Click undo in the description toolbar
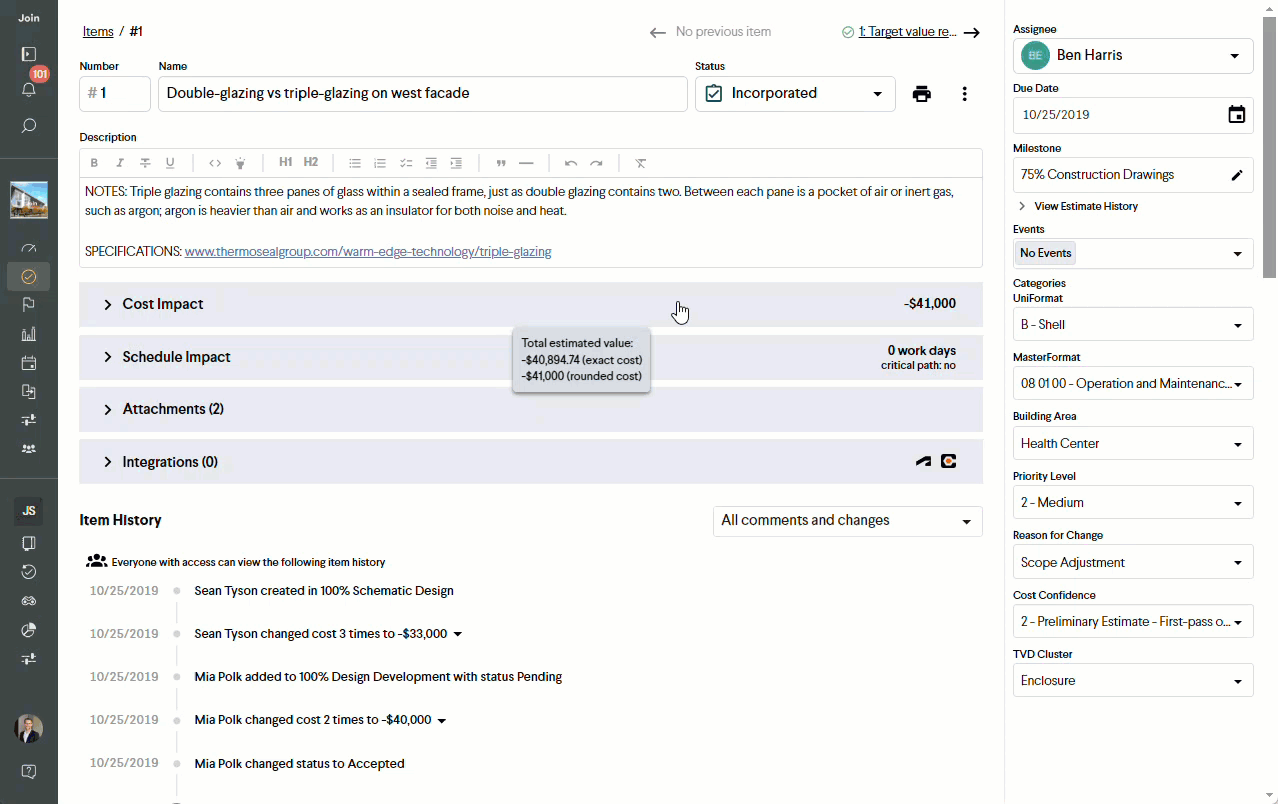The width and height of the screenshot is (1278, 804). 569,163
